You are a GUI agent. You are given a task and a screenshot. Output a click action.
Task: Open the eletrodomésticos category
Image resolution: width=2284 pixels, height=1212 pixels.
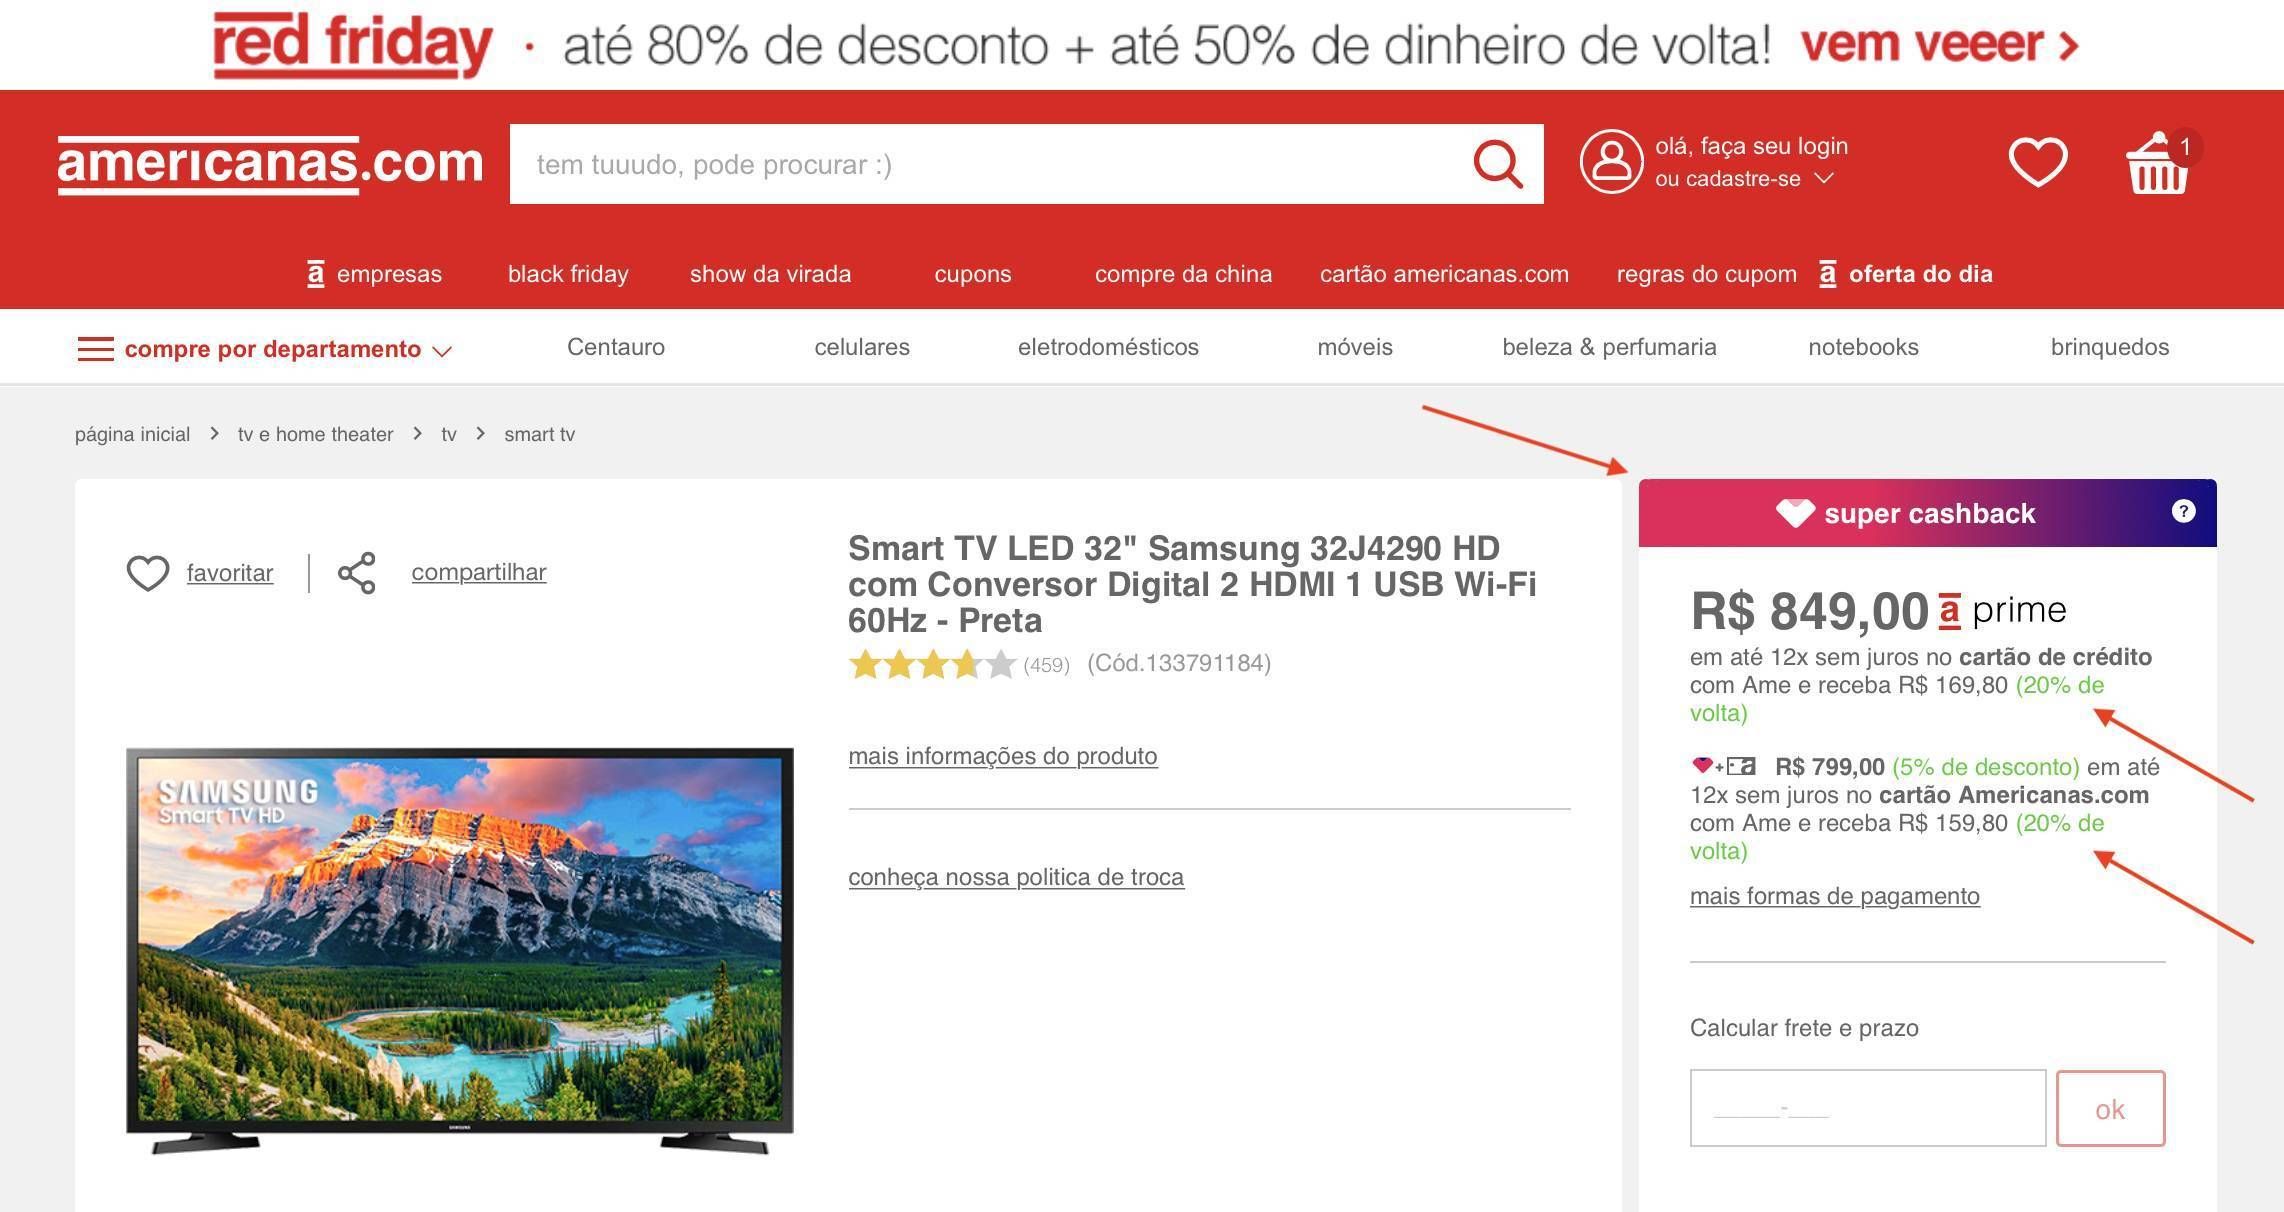click(1108, 347)
